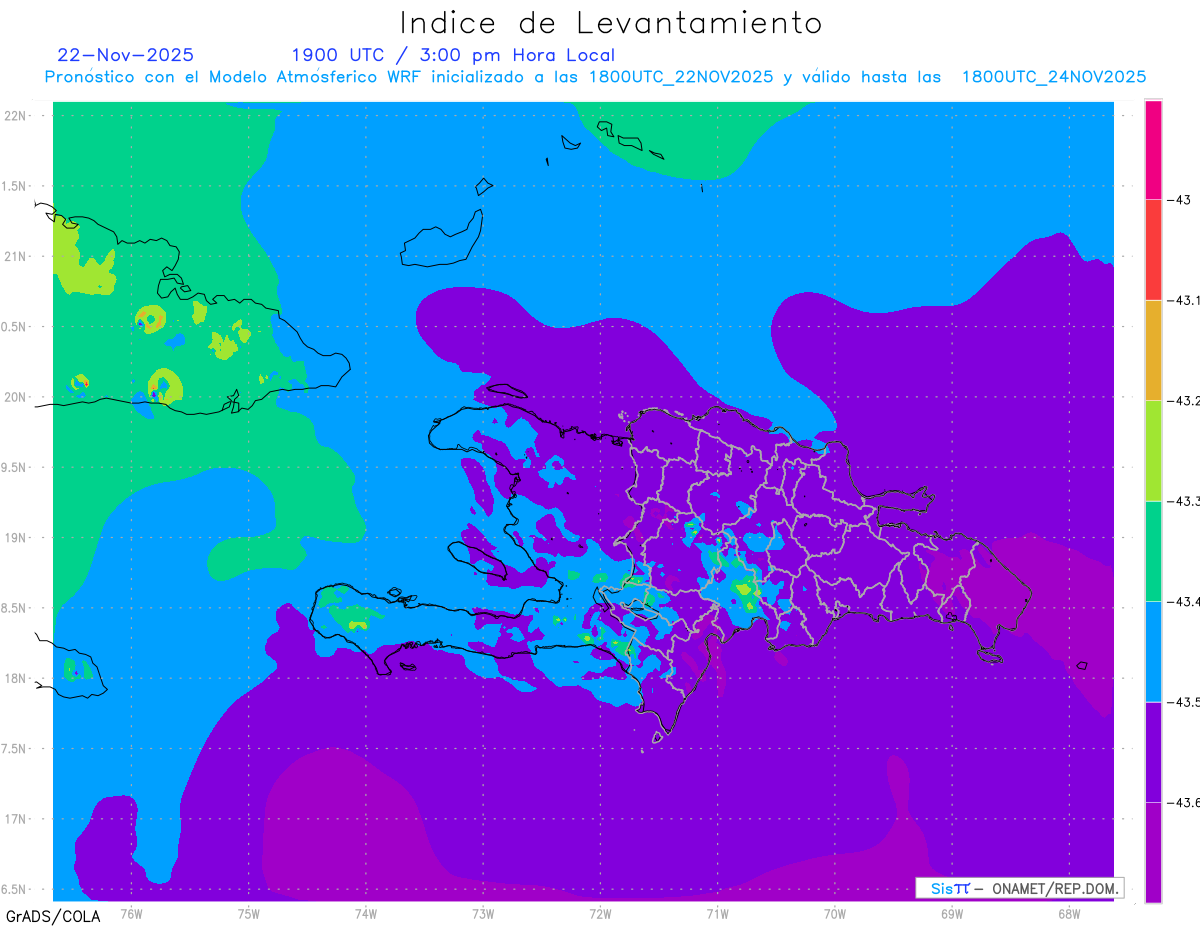Click the magenta-purple swatch at the legend bottom
Image resolution: width=1200 pixels, height=927 pixels.
pos(1153,852)
